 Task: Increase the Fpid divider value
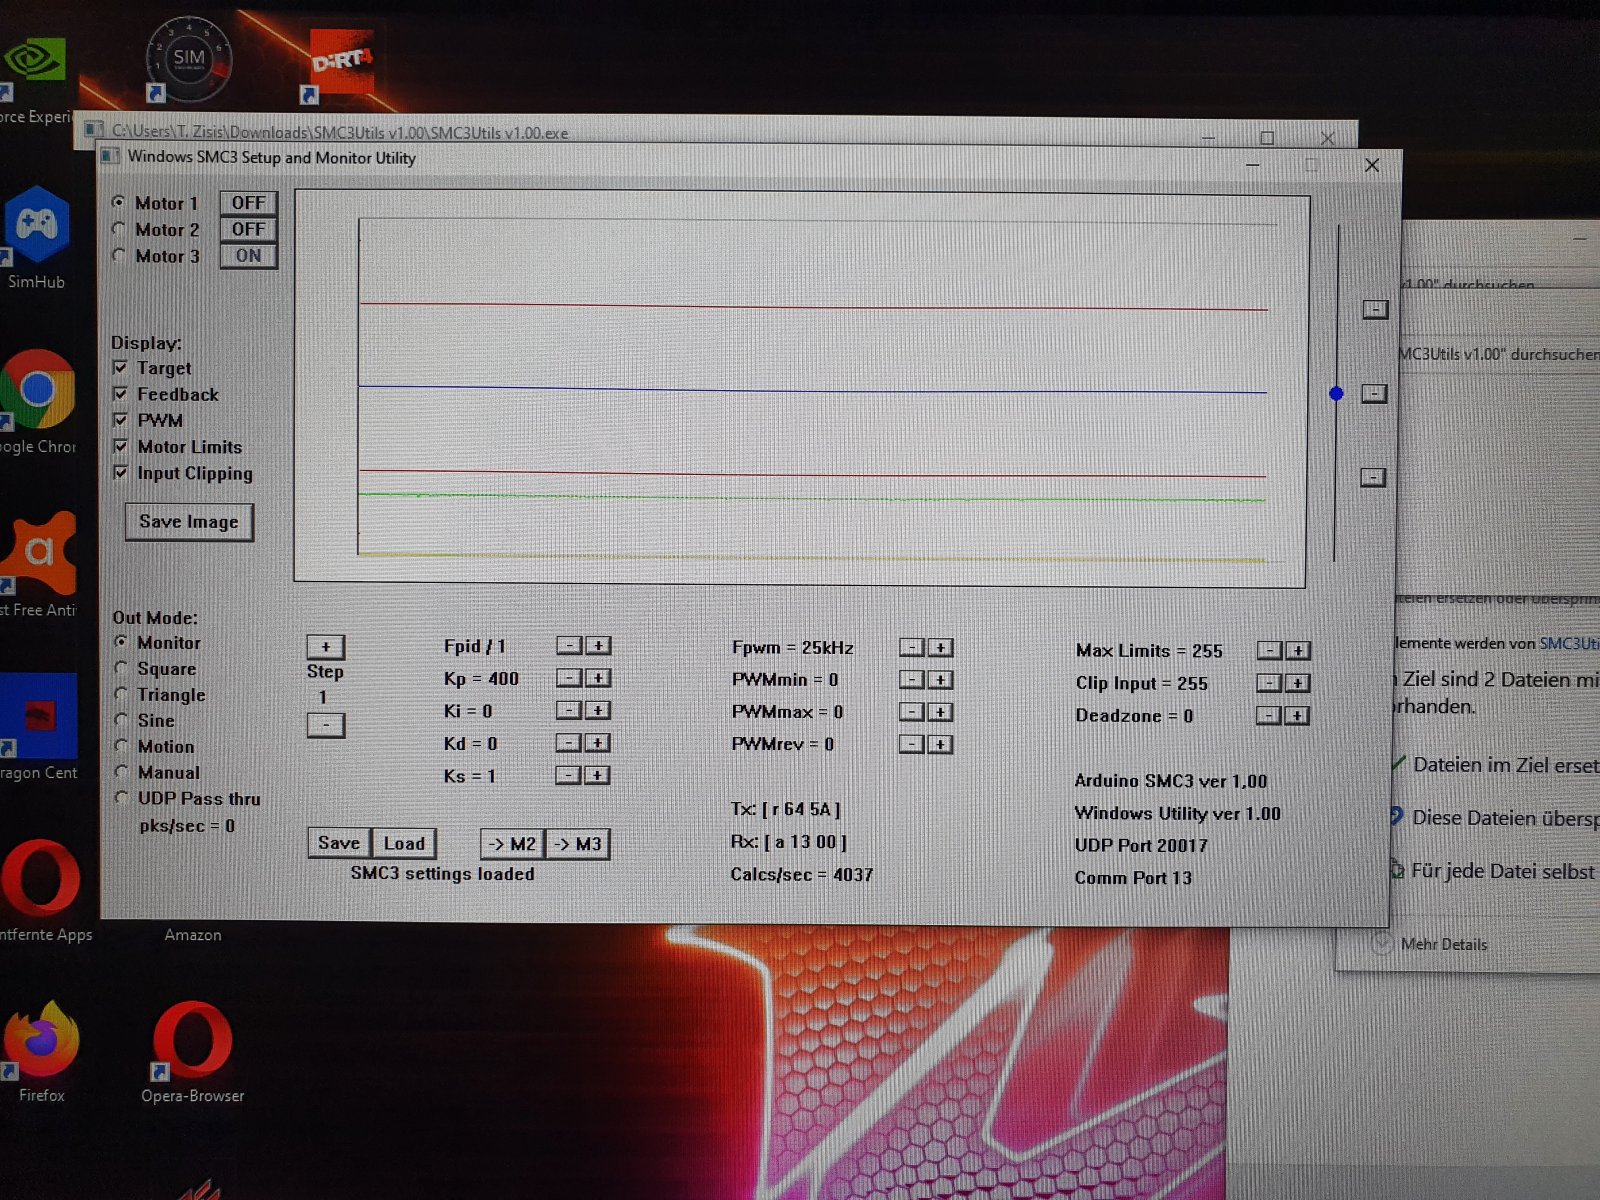[x=598, y=646]
